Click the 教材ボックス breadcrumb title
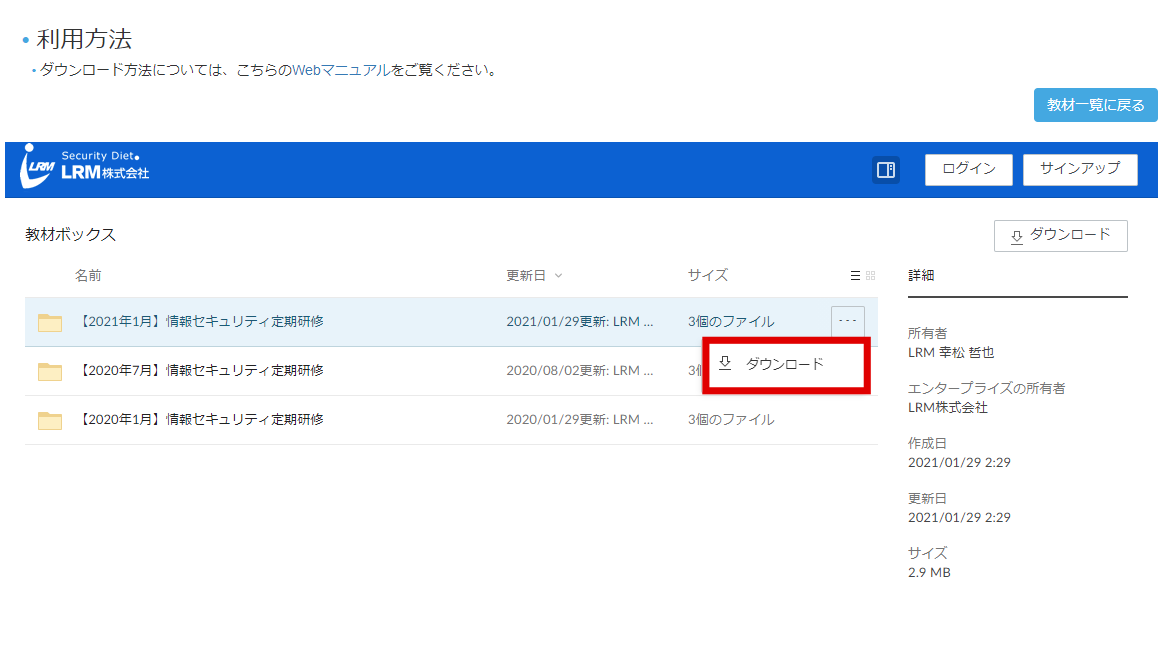The width and height of the screenshot is (1167, 646). coord(71,234)
